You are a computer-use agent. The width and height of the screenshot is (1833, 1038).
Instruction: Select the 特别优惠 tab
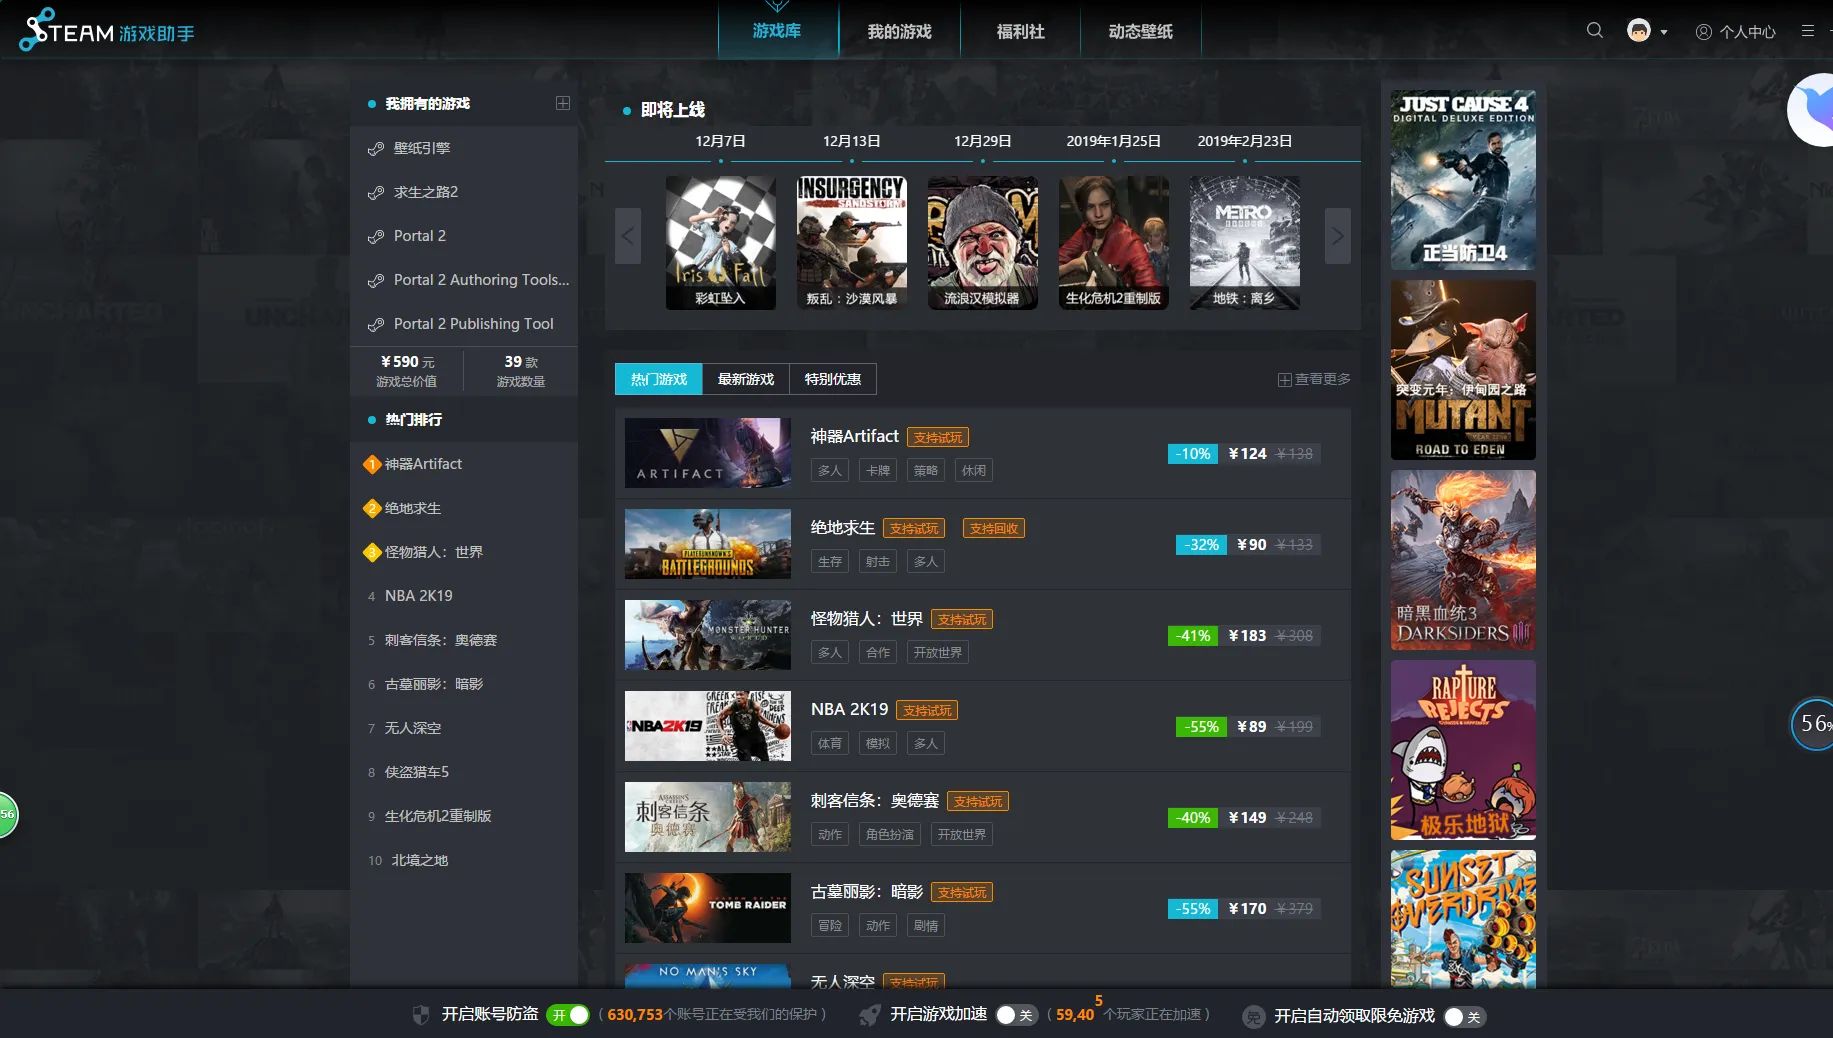(x=833, y=379)
